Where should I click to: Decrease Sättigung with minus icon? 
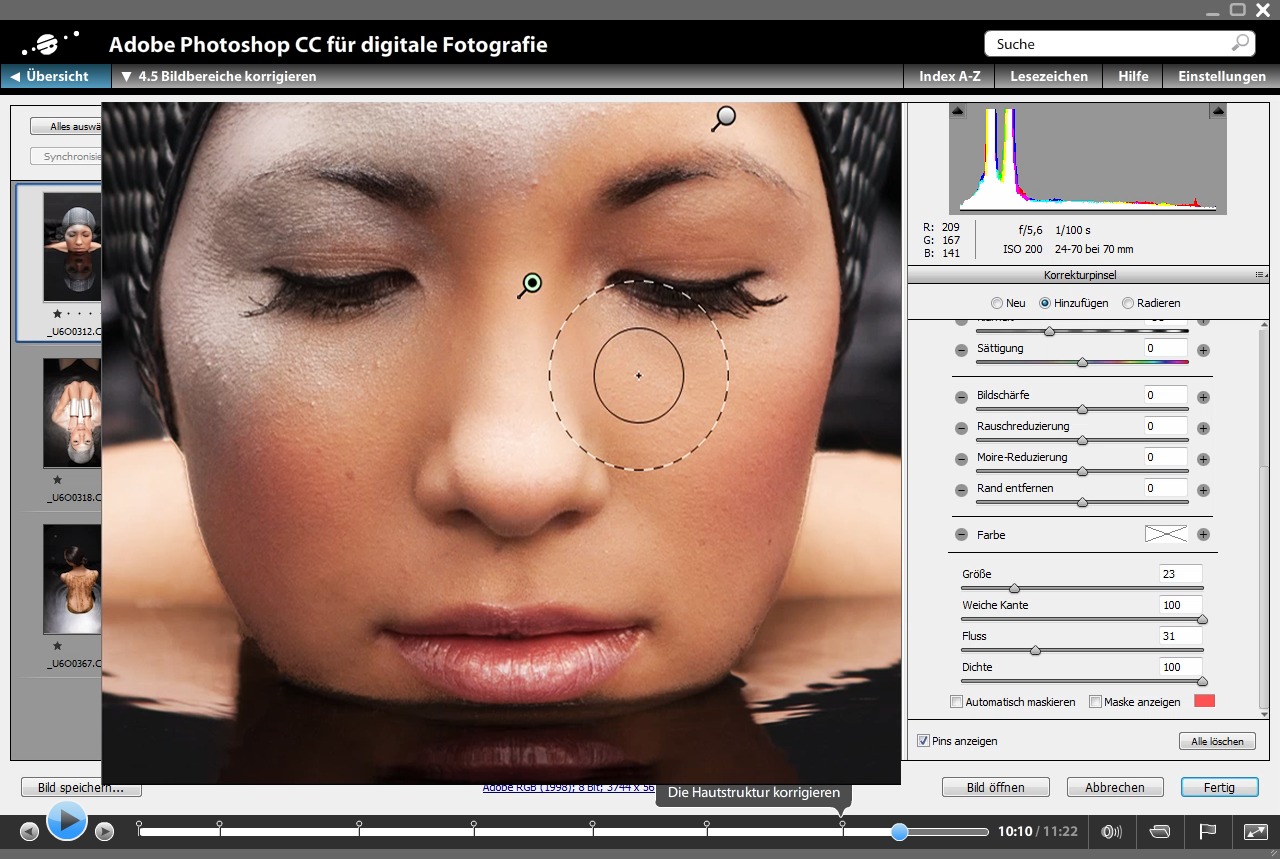tap(961, 350)
